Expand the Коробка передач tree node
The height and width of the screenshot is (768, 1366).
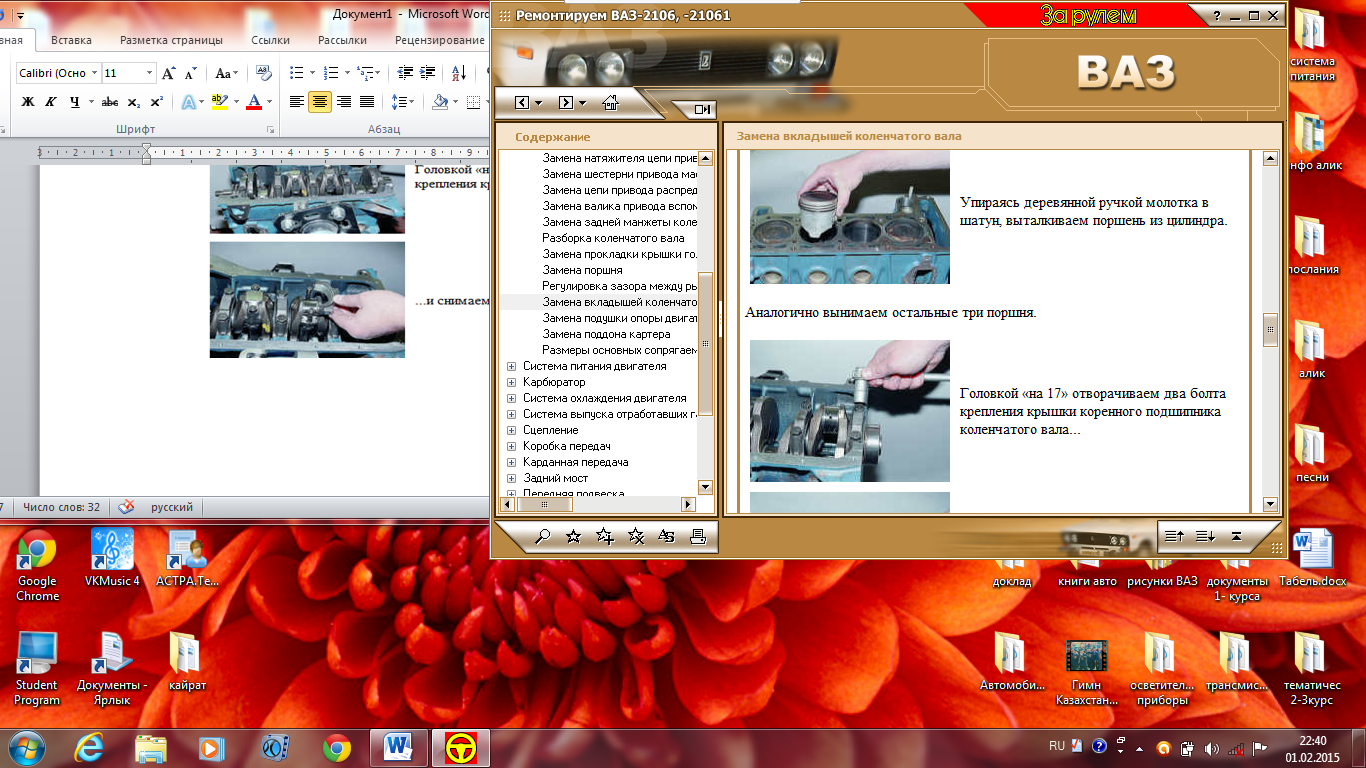(512, 446)
